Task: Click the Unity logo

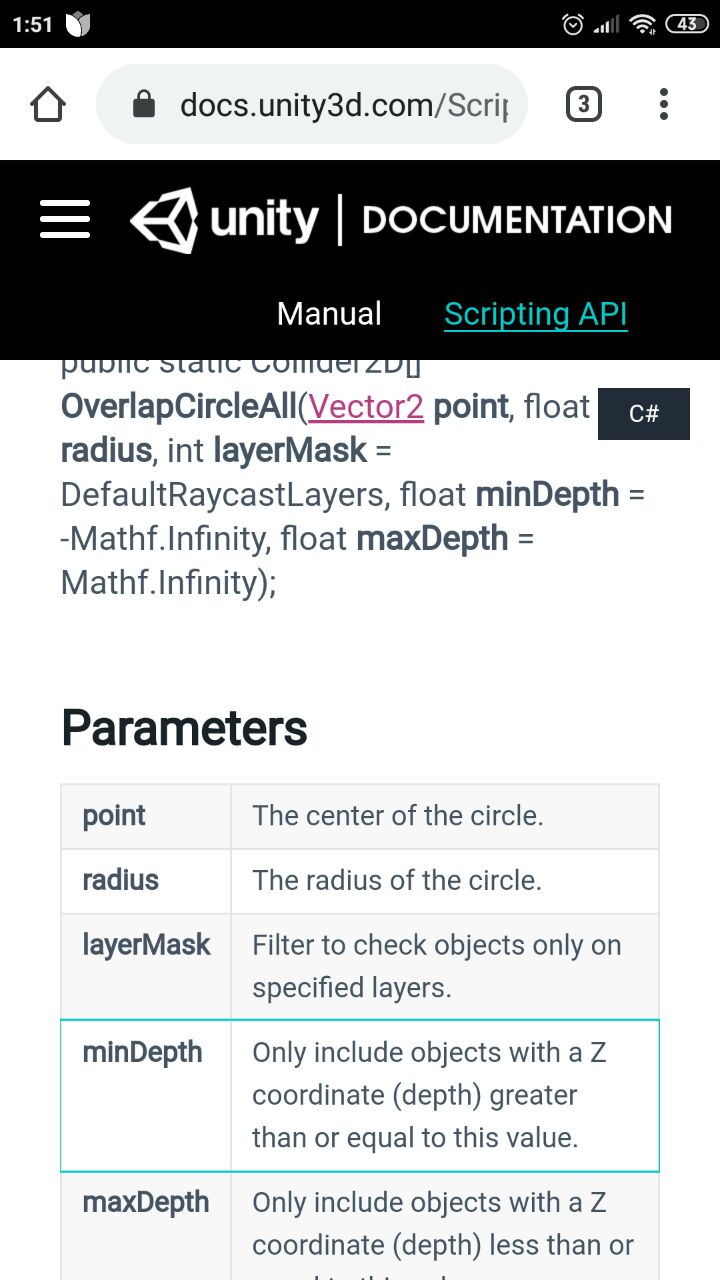Action: tap(225, 220)
